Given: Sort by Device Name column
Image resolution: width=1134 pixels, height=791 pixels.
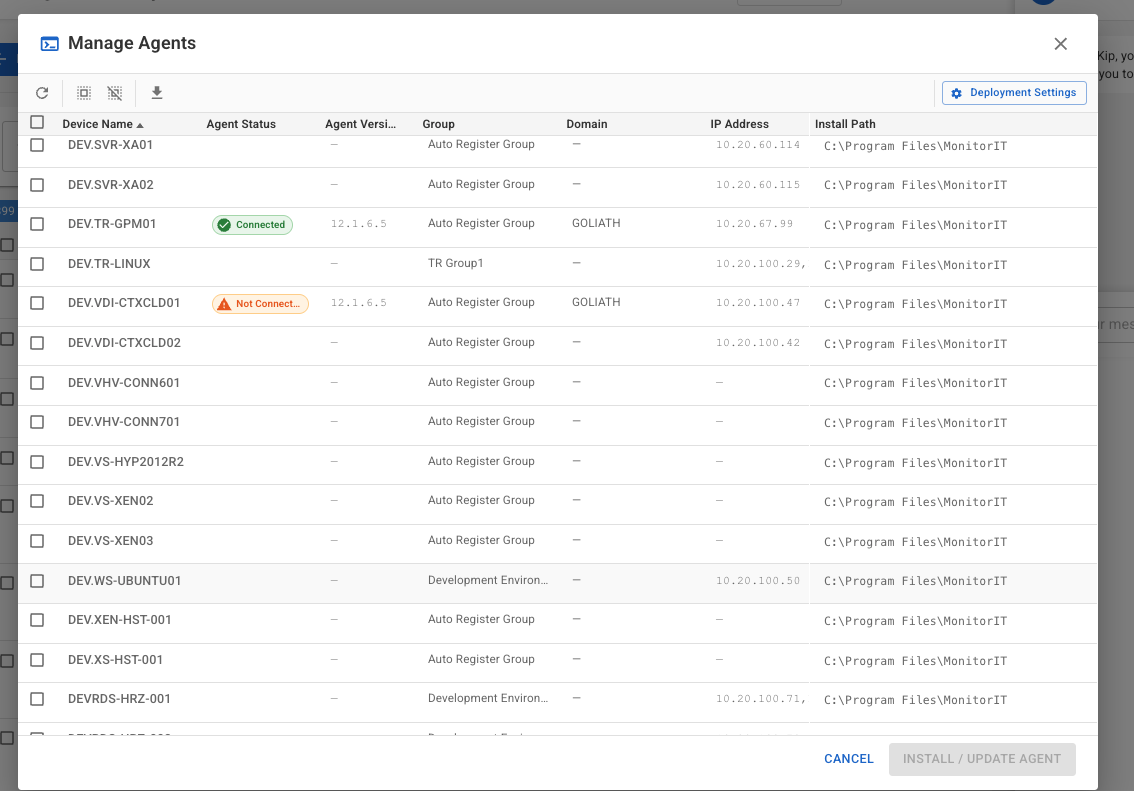Looking at the screenshot, I should click(x=97, y=124).
